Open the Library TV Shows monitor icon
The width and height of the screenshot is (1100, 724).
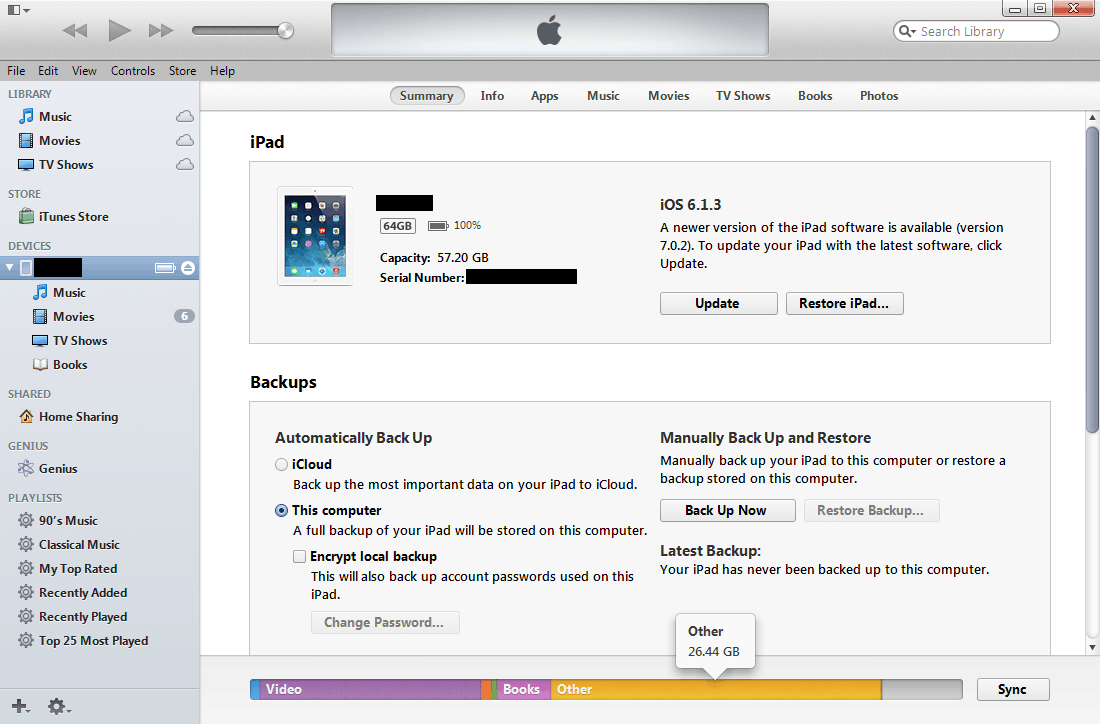pyautogui.click(x=26, y=165)
